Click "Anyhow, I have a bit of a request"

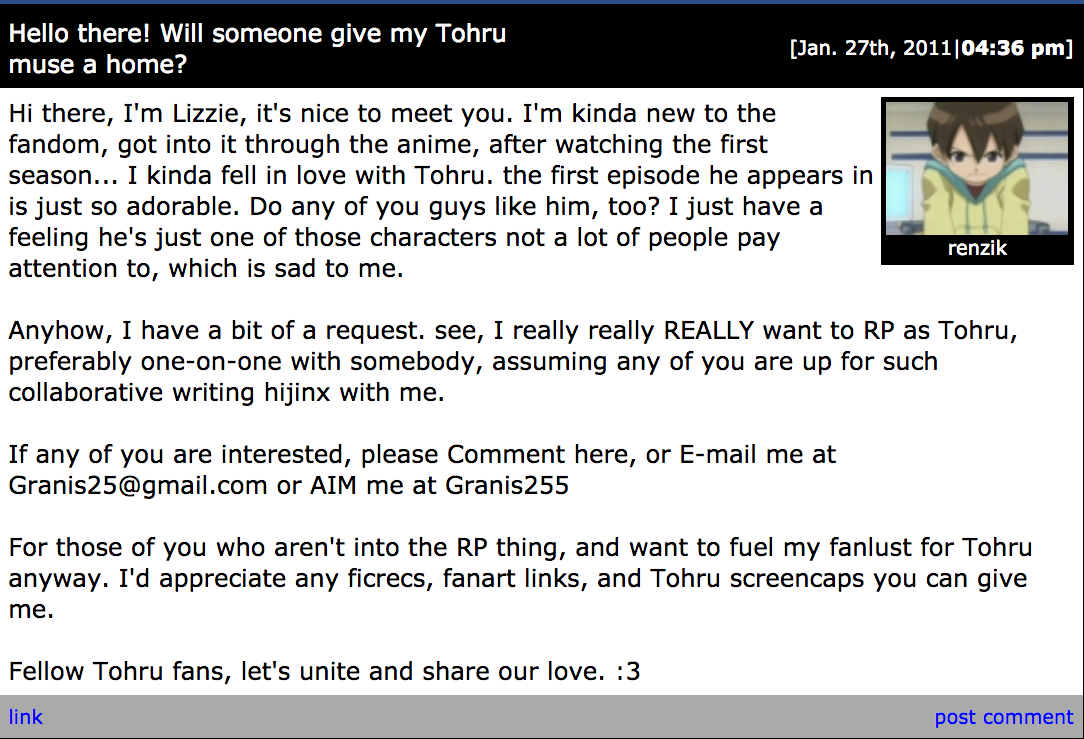[x=216, y=330]
